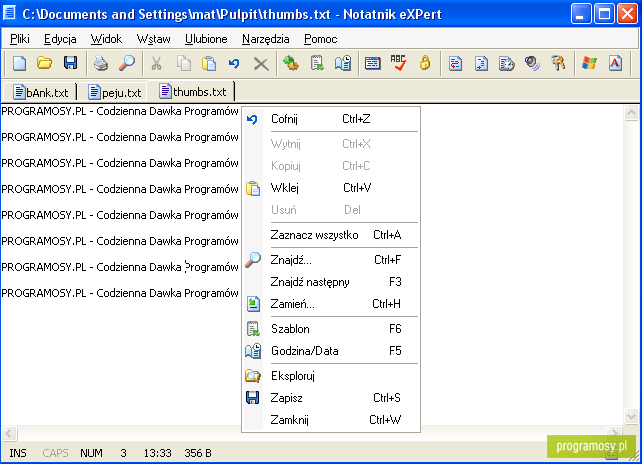Click the 356 B file size value

(x=198, y=453)
